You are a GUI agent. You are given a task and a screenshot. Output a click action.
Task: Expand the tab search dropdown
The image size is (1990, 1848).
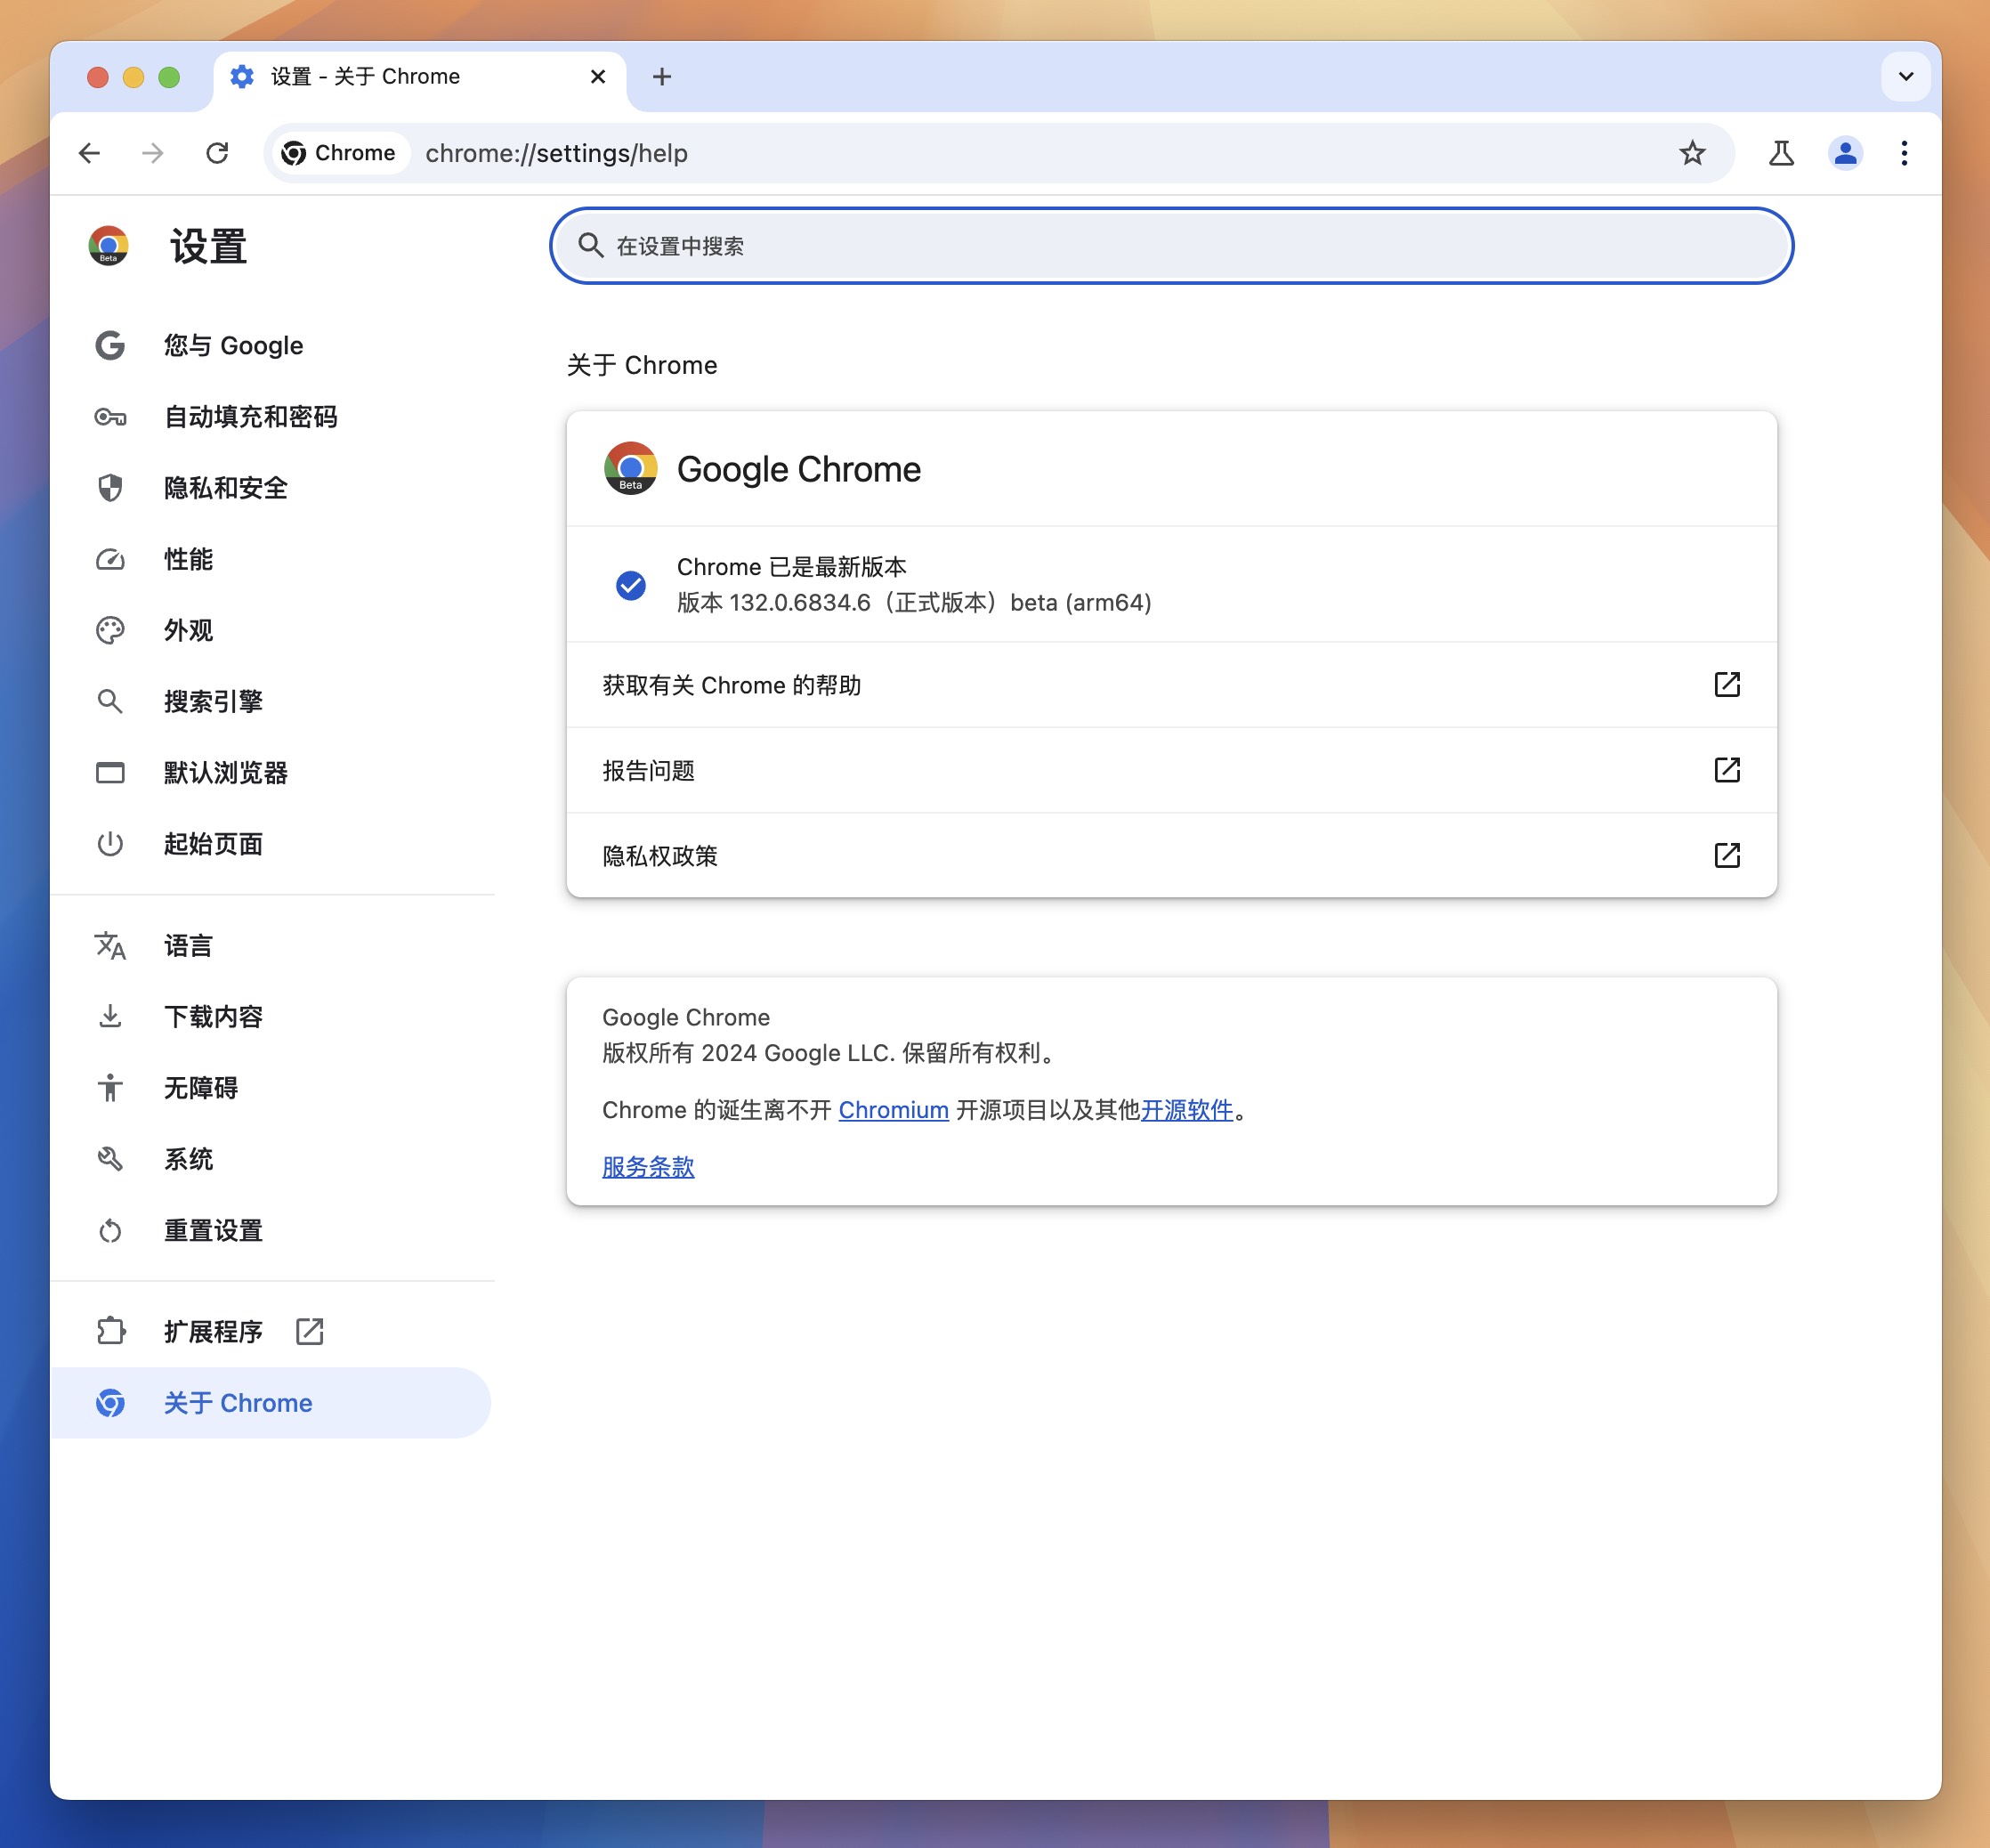[x=1905, y=77]
